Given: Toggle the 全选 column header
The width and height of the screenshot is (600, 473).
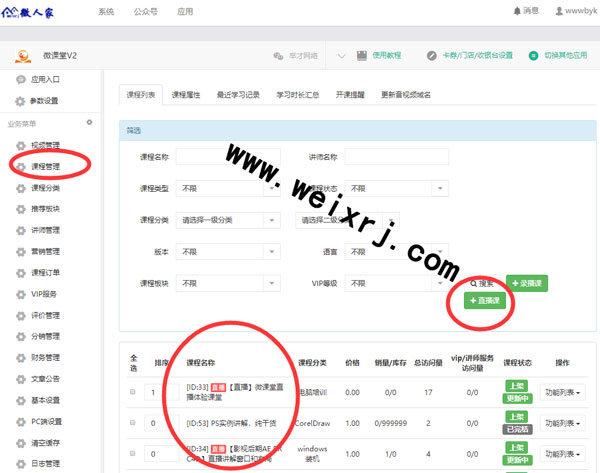Looking at the screenshot, I should (133, 363).
